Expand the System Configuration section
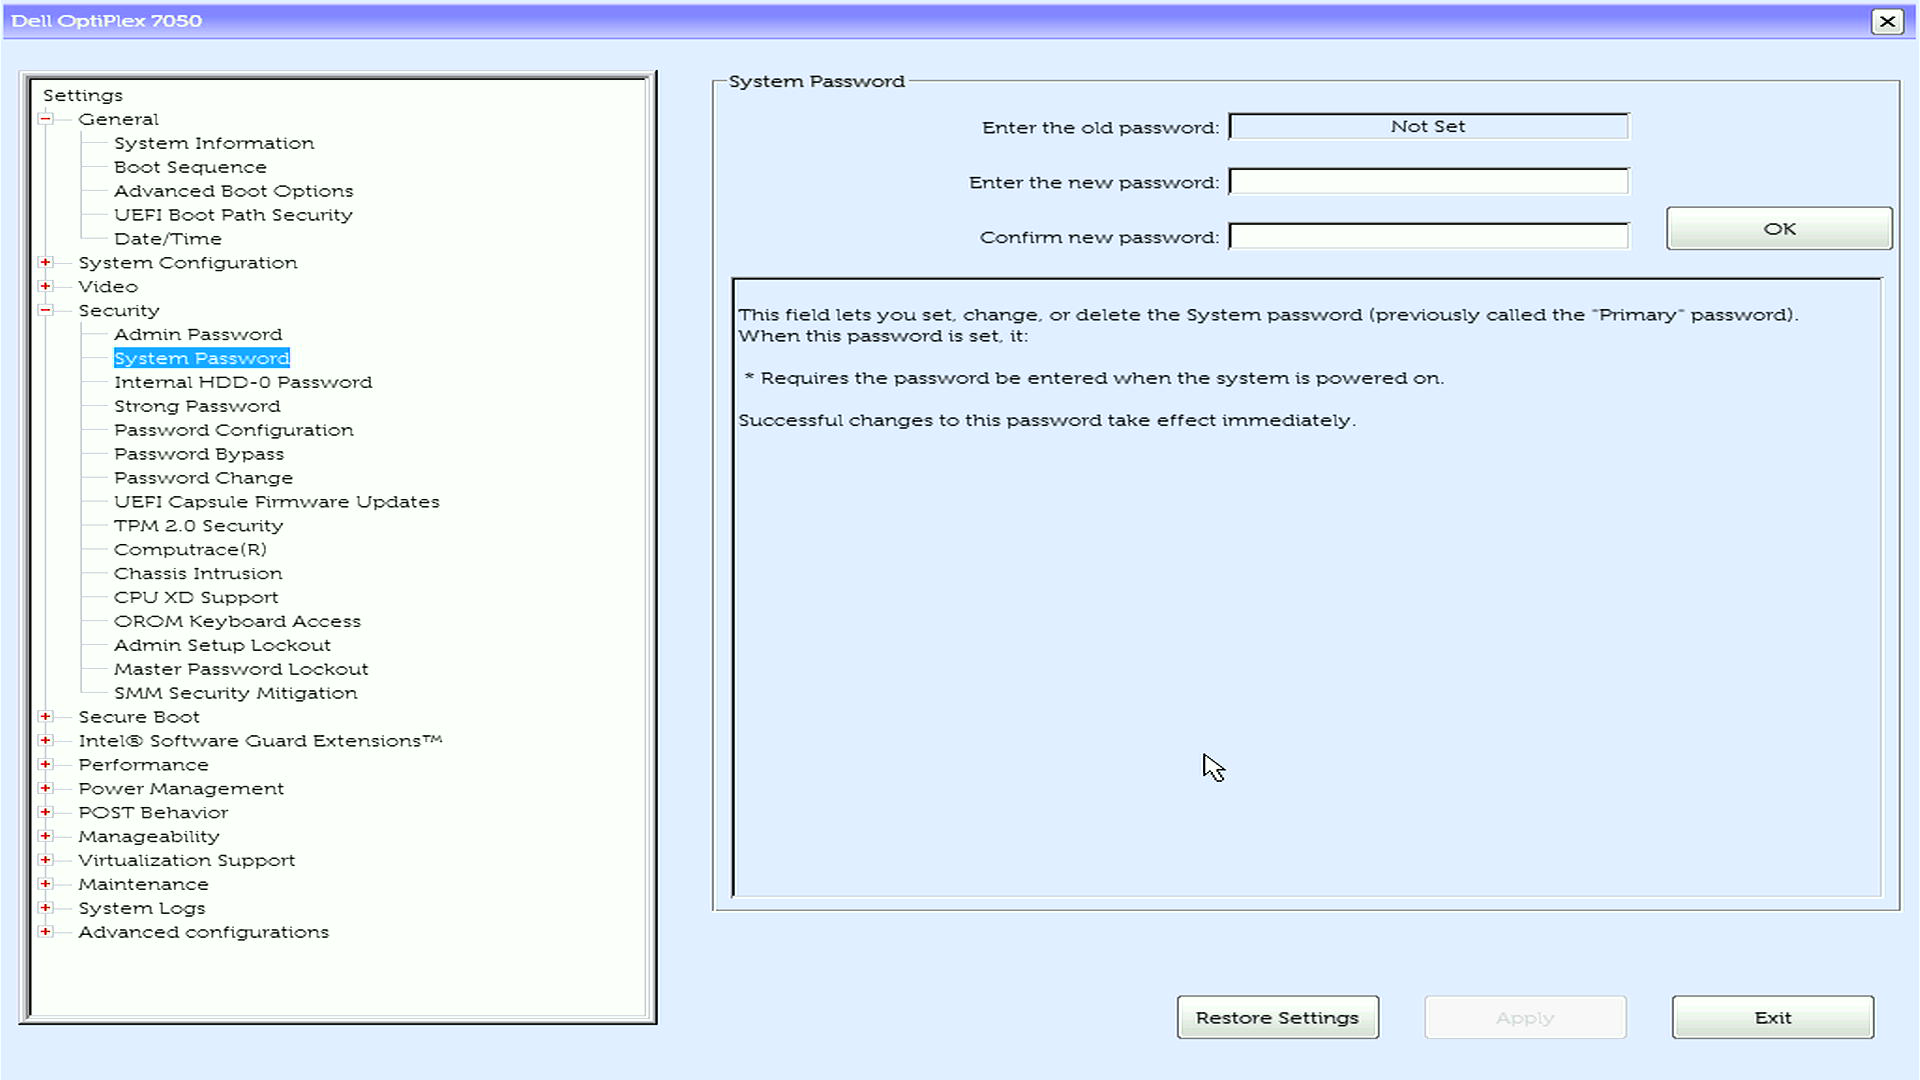 coord(46,262)
